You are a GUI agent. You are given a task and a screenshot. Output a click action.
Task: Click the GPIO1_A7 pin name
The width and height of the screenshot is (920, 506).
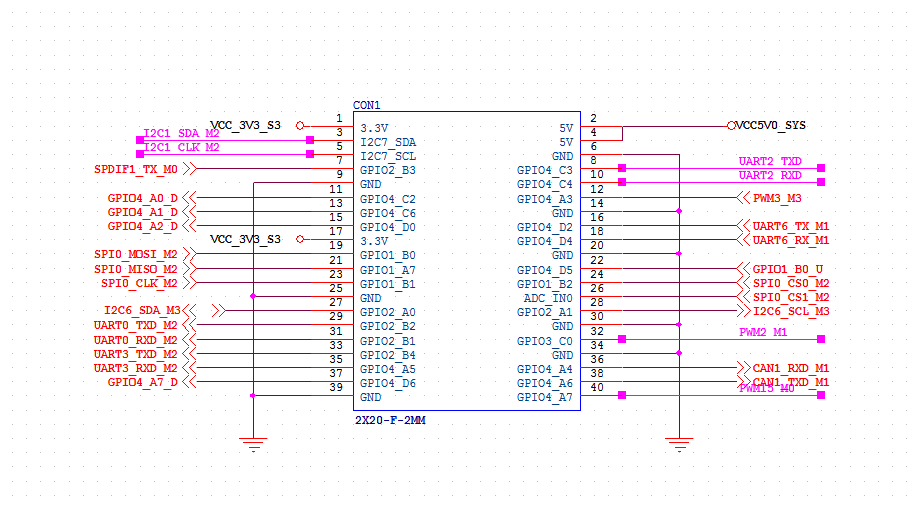click(388, 271)
